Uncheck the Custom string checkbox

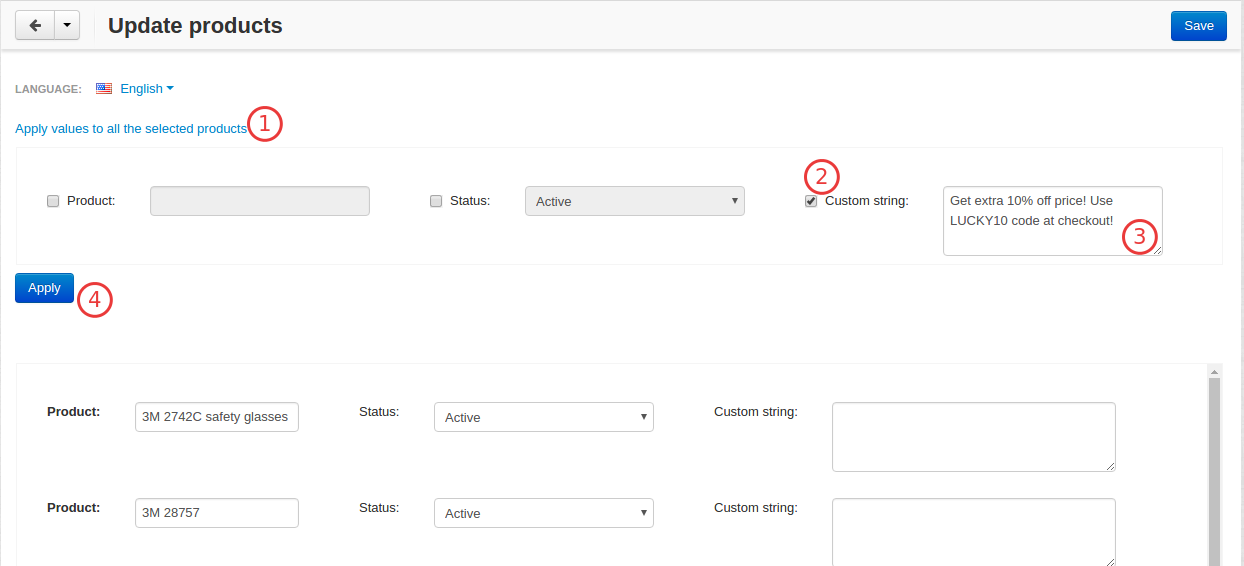[811, 201]
